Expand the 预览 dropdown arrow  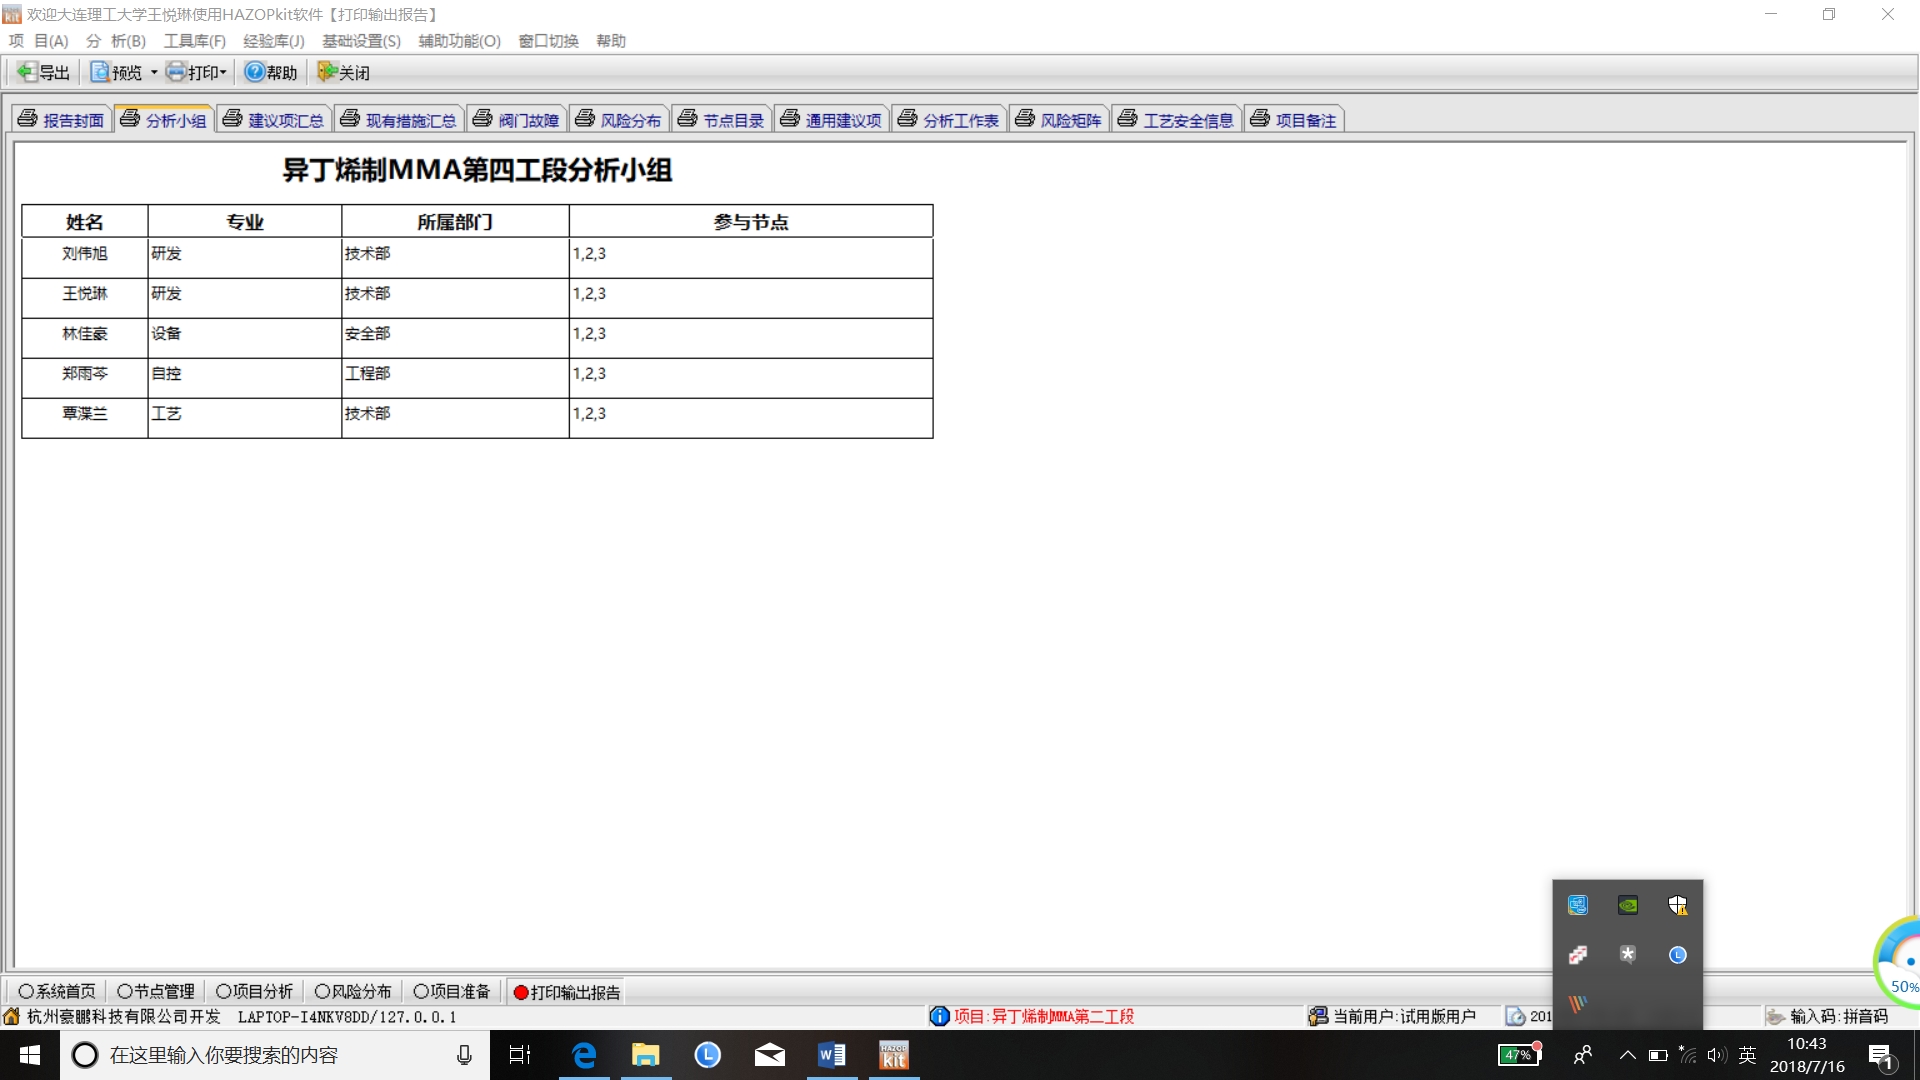coord(154,72)
